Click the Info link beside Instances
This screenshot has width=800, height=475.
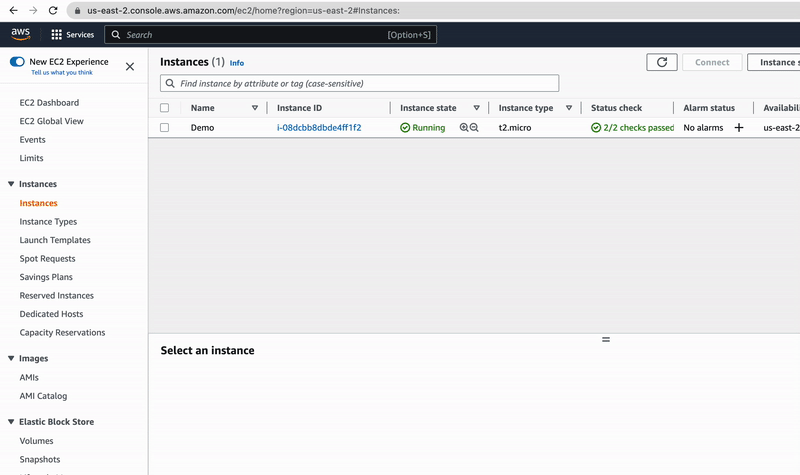pos(237,63)
